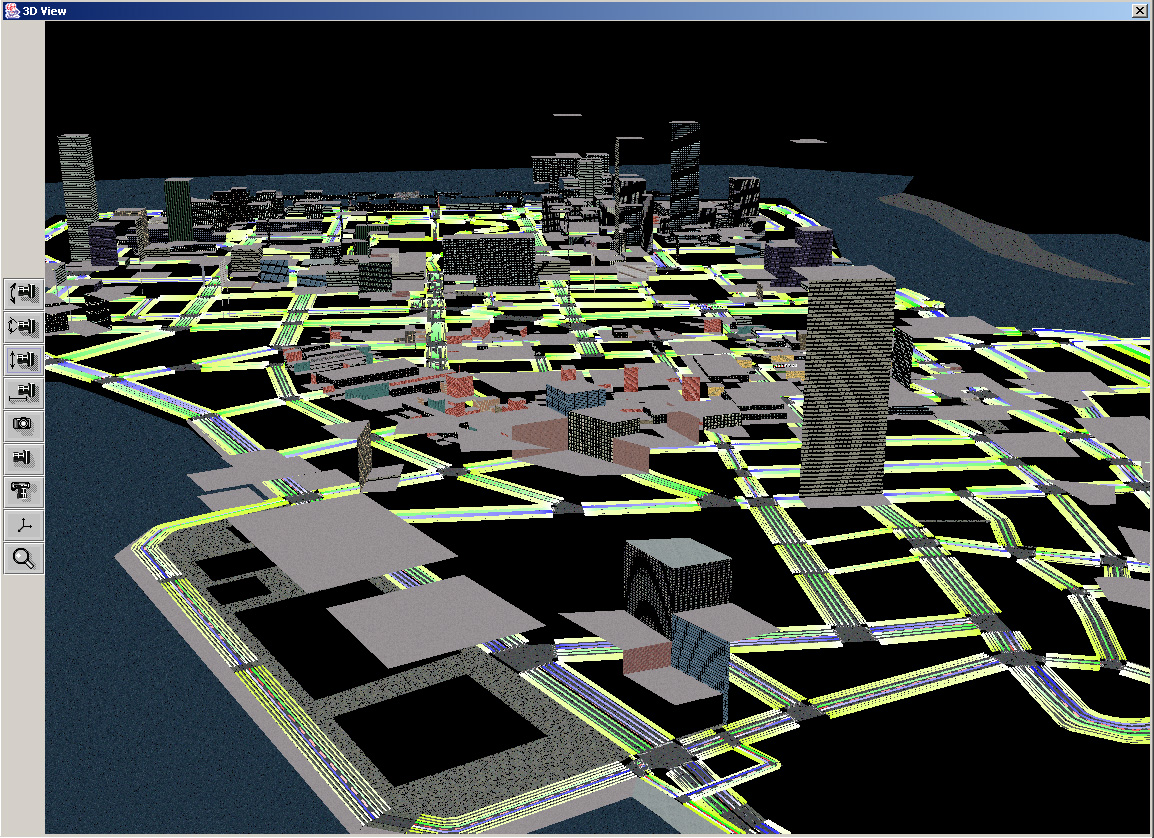
Task: Close the 3D View window
Action: tap(1140, 10)
